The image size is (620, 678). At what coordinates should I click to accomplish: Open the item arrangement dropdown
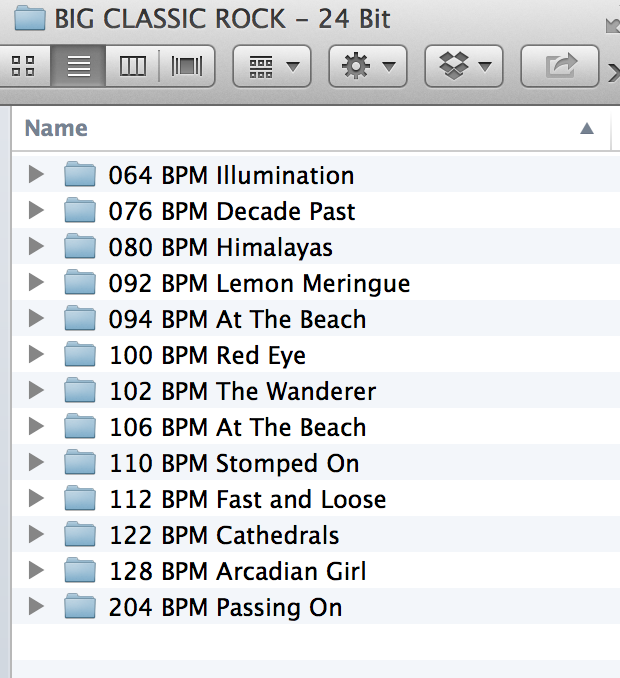(x=273, y=67)
